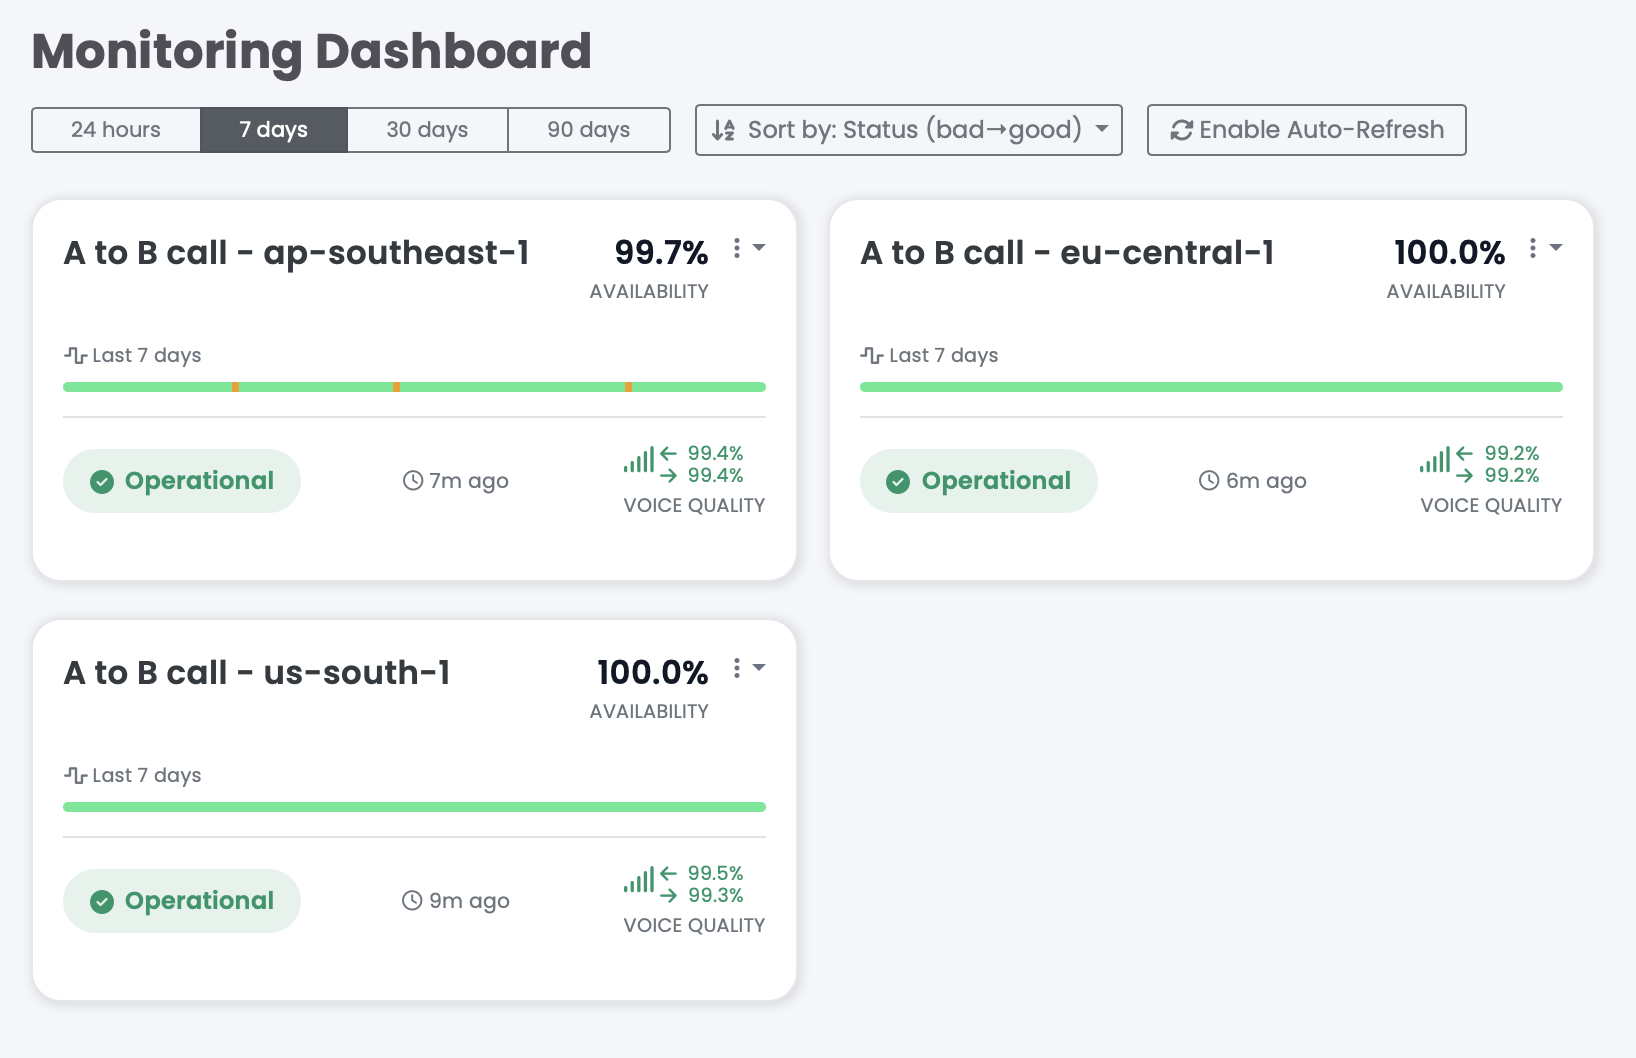The width and height of the screenshot is (1636, 1058).
Task: Enable Auto-Refresh
Action: tap(1306, 130)
